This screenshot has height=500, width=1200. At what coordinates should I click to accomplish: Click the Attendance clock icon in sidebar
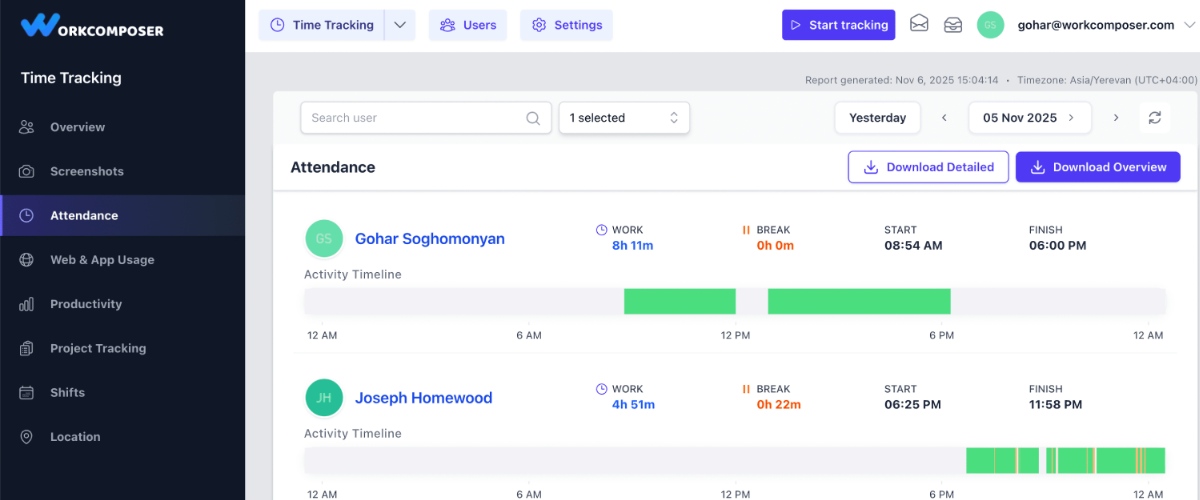coord(27,215)
